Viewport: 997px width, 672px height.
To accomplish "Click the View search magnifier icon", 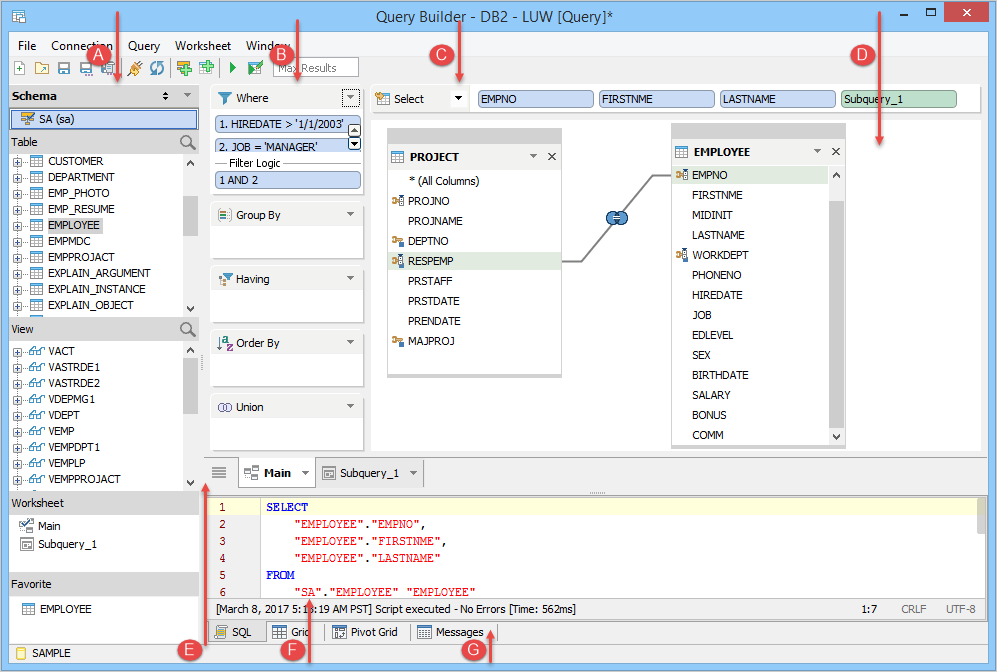I will [188, 329].
